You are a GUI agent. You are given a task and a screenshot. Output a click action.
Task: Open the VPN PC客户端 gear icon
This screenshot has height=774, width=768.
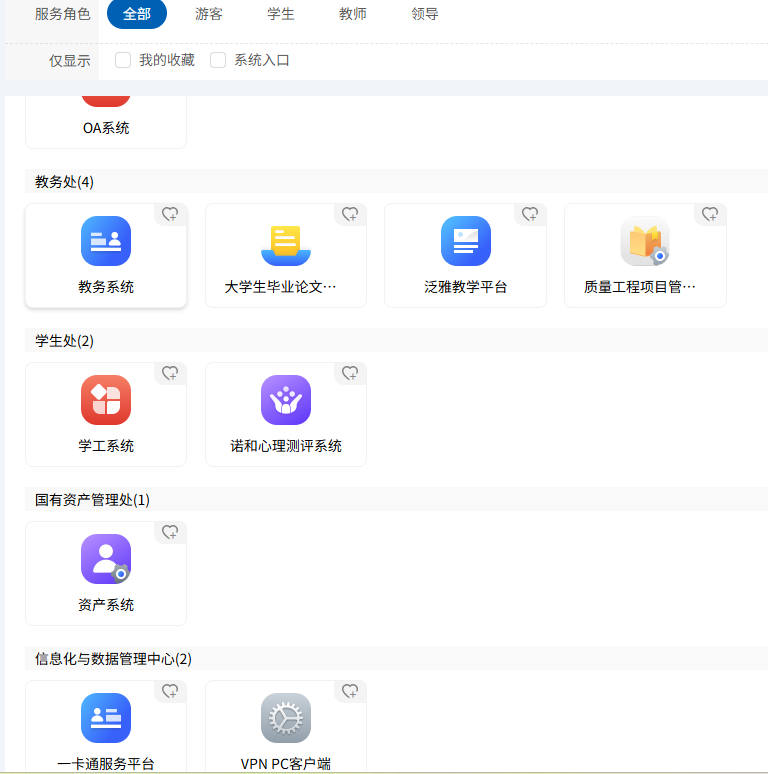click(286, 718)
